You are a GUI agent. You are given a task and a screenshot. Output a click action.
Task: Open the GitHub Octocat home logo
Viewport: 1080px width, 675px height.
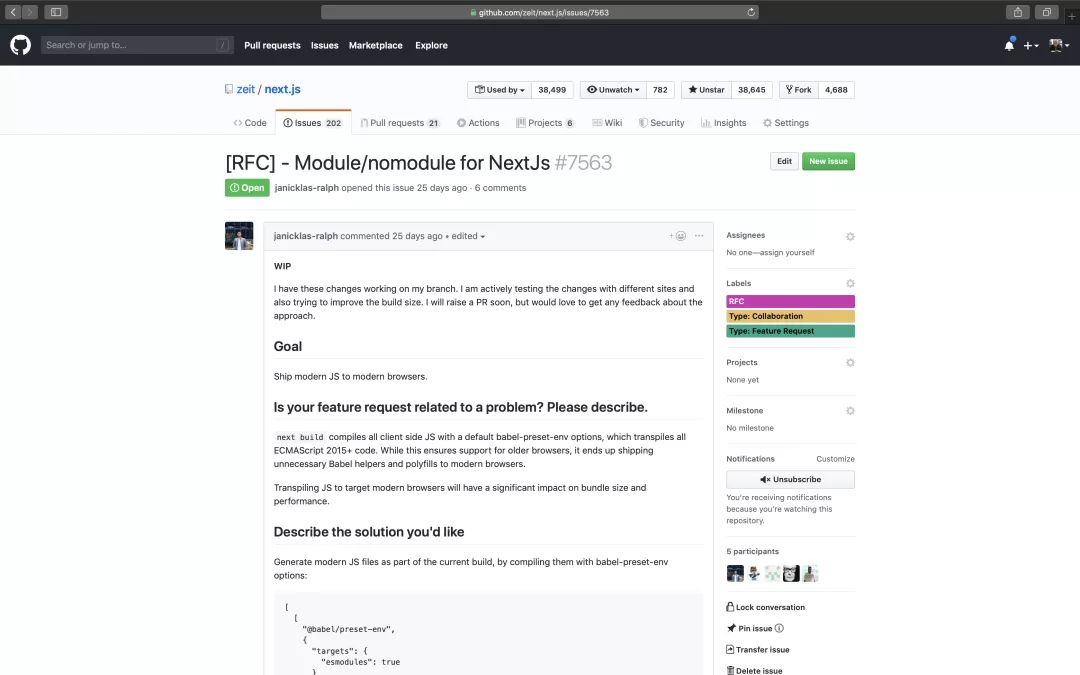(x=21, y=45)
